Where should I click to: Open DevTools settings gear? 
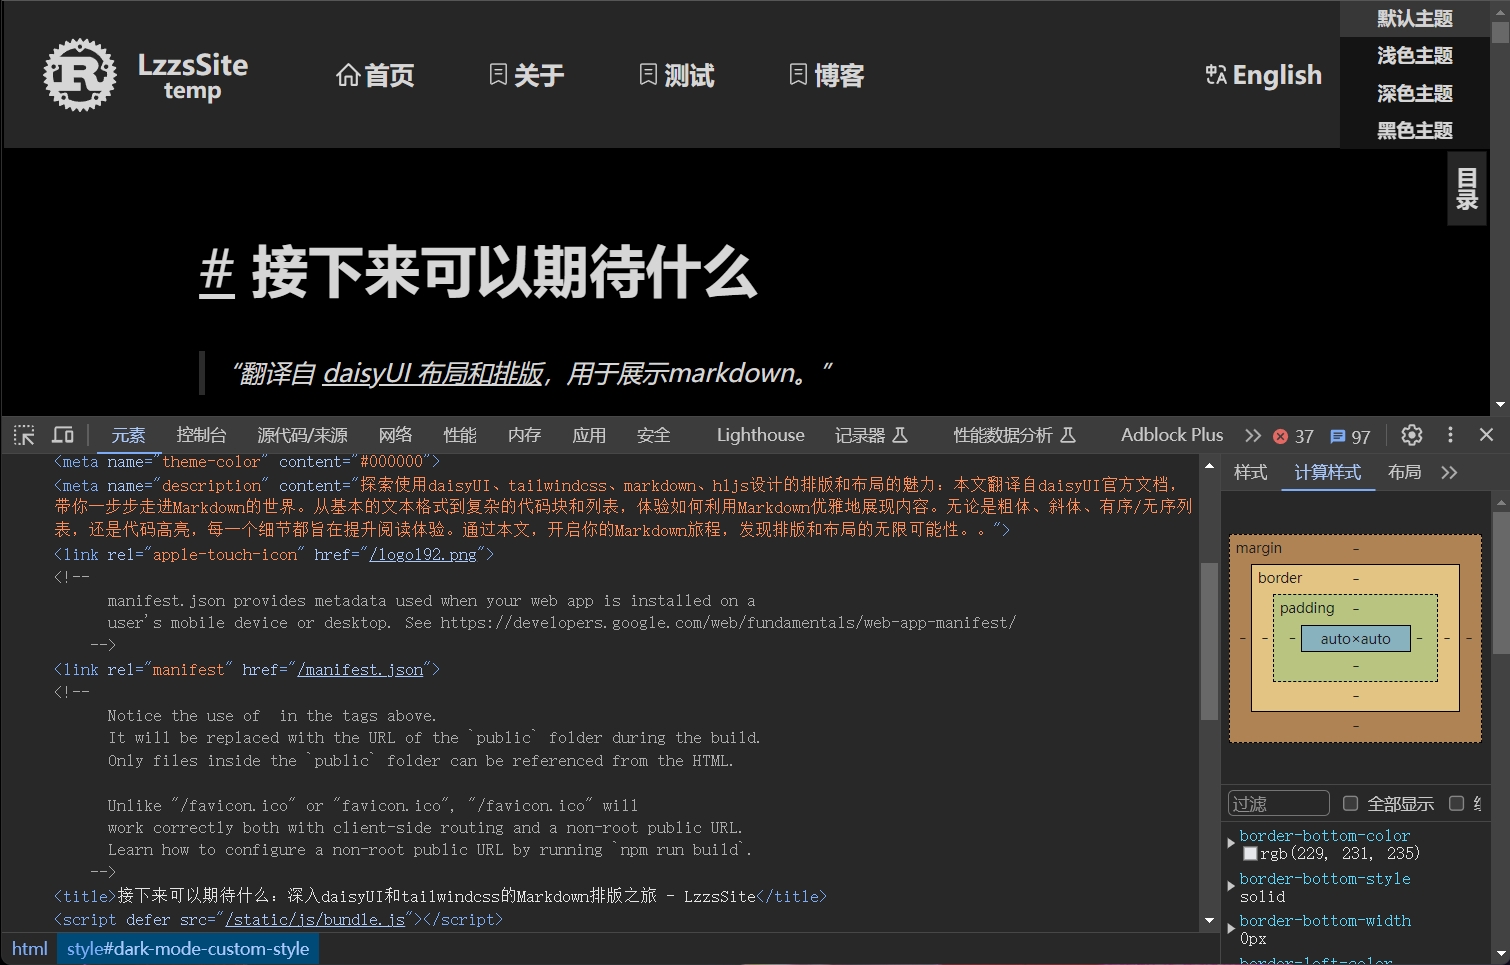point(1412,435)
